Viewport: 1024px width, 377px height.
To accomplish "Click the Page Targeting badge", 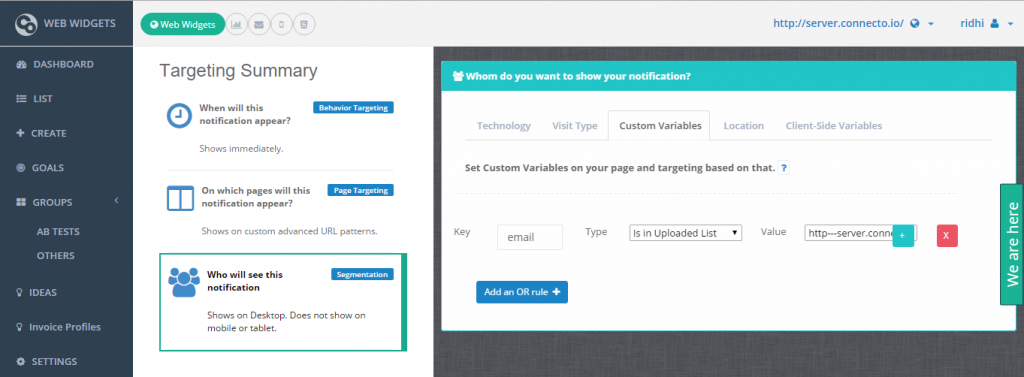I will pos(360,190).
